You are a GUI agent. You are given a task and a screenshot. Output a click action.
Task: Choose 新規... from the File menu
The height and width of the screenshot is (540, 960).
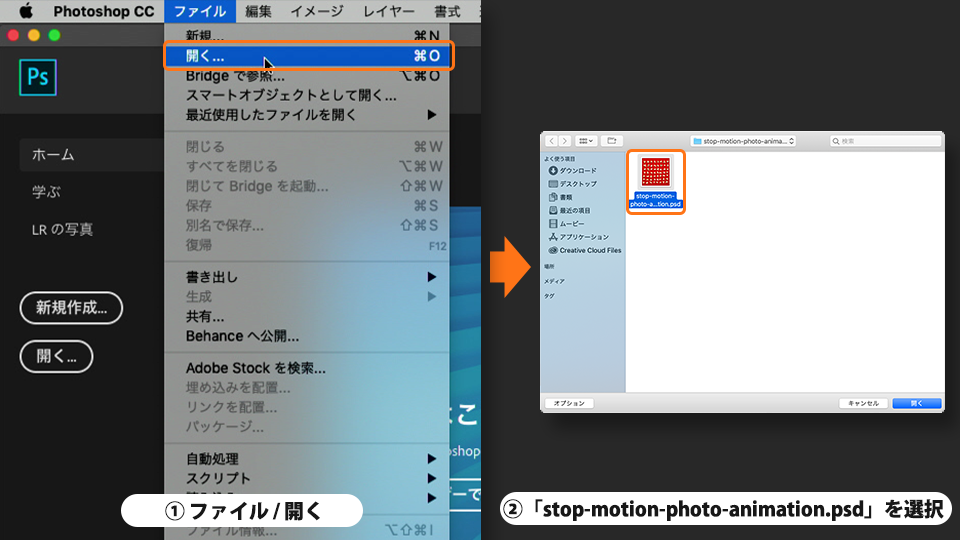307,36
